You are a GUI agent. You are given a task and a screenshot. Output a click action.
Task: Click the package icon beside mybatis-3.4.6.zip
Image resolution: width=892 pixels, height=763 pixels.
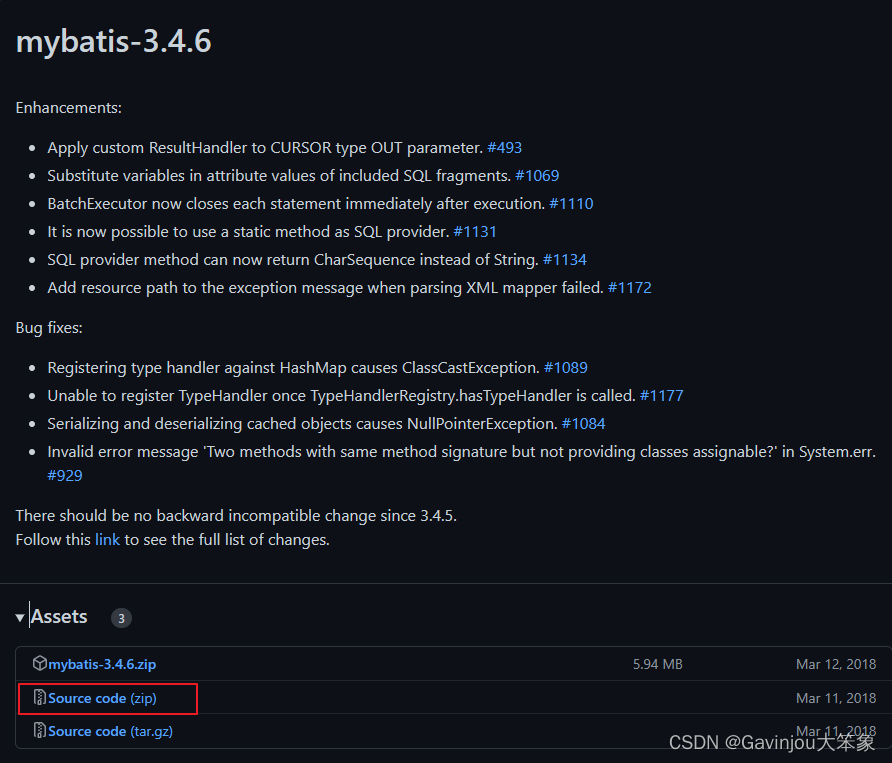(x=40, y=663)
